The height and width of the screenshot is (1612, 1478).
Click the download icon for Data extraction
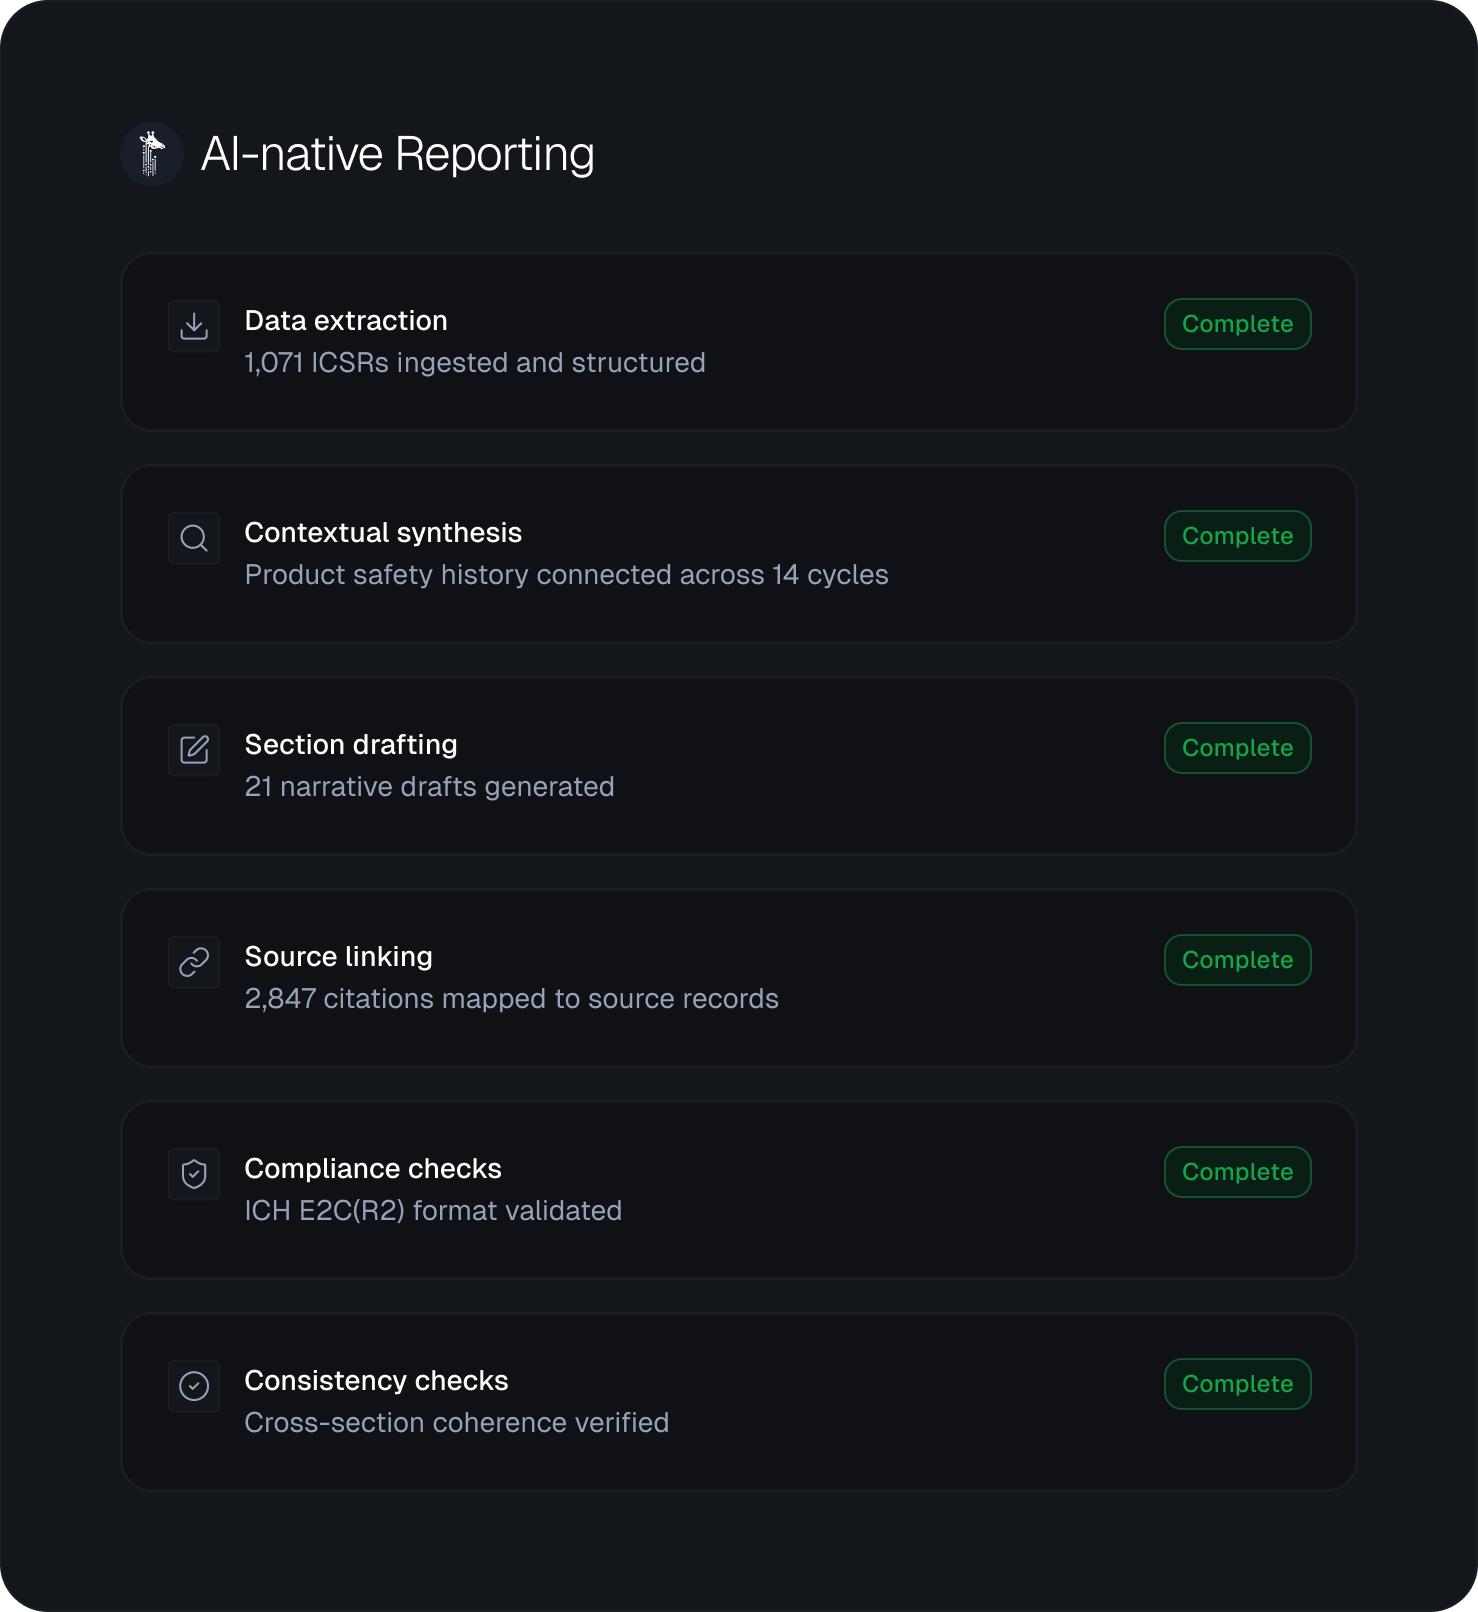(194, 326)
